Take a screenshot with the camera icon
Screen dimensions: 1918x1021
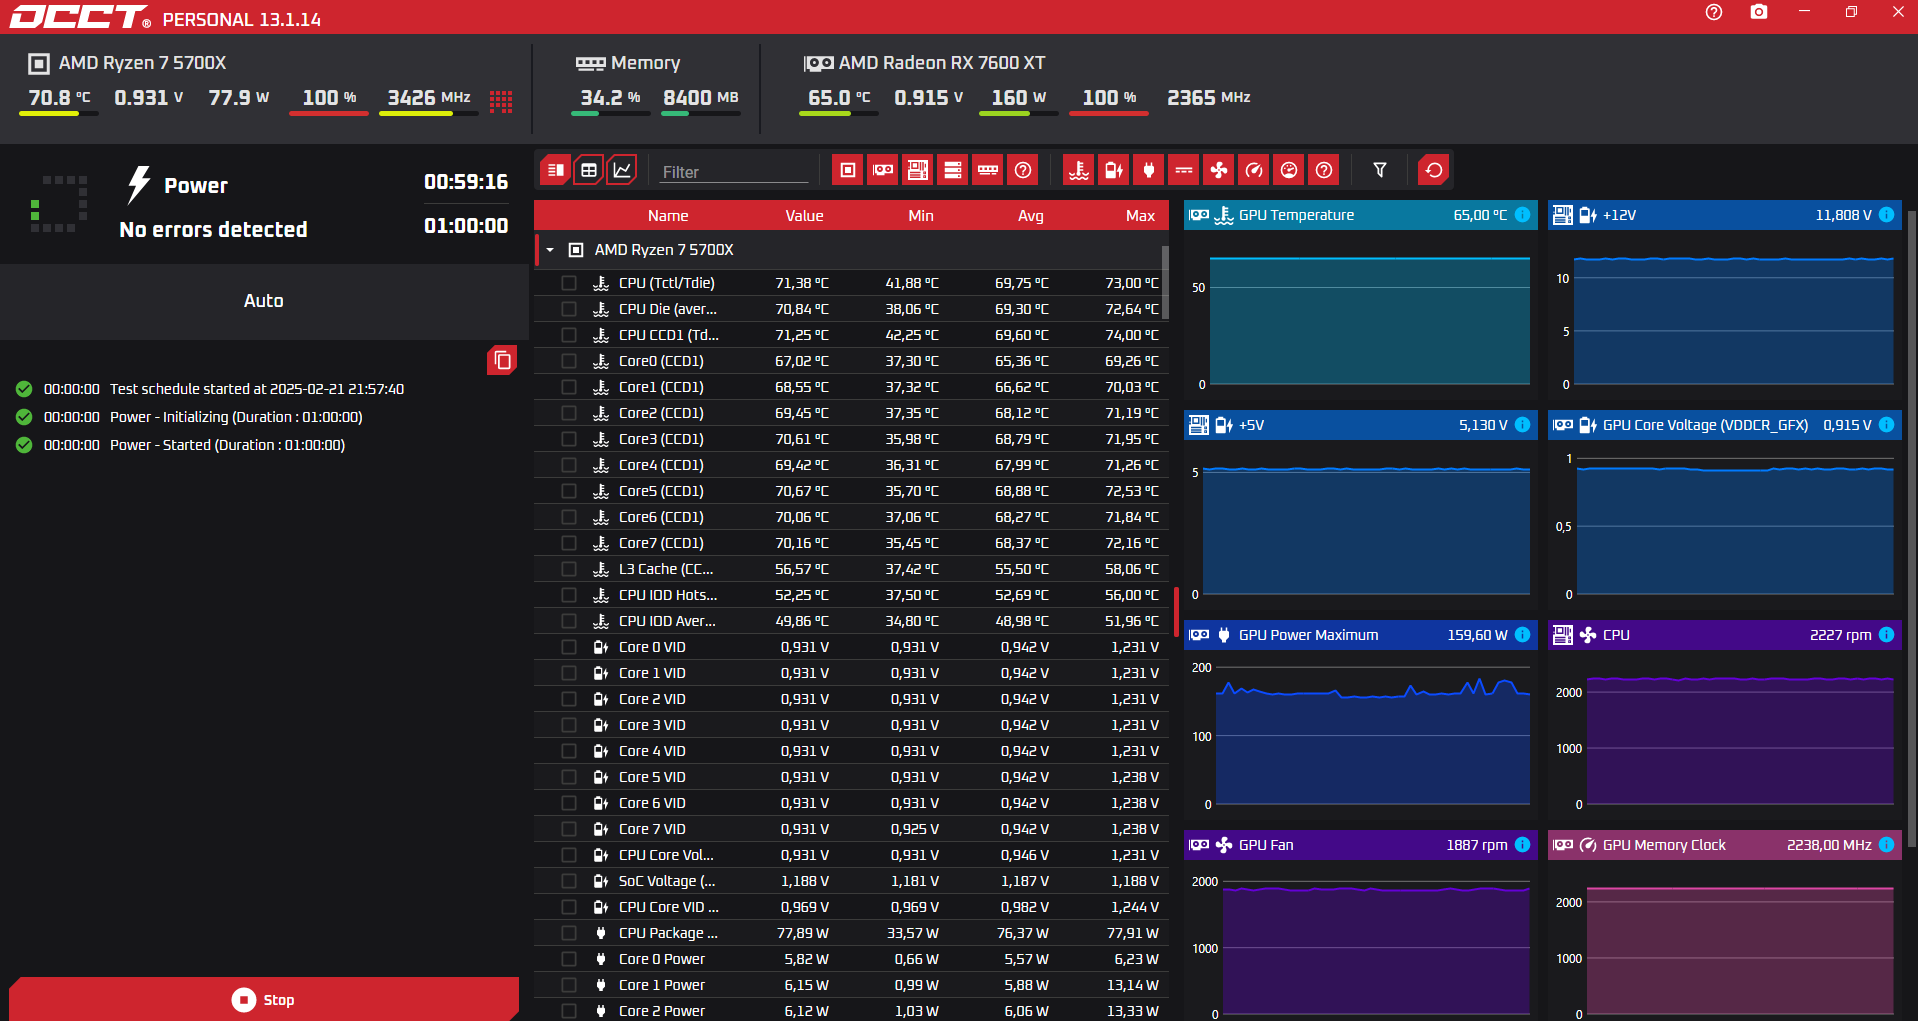click(1759, 12)
